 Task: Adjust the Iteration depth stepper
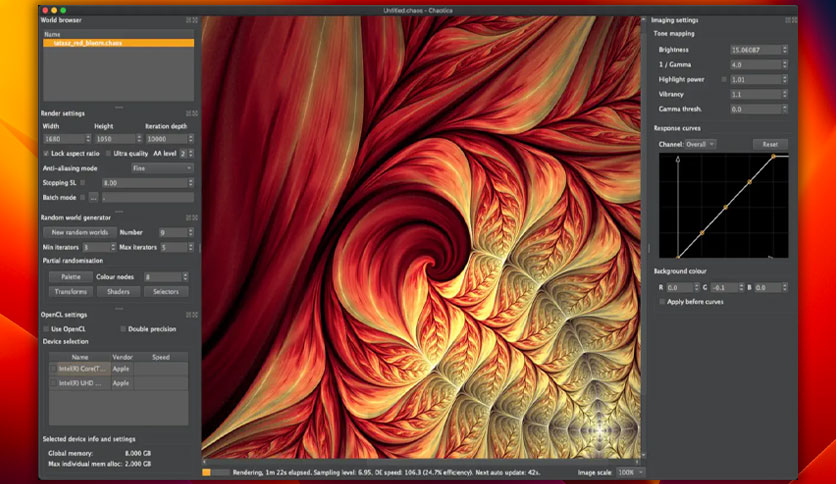point(190,139)
